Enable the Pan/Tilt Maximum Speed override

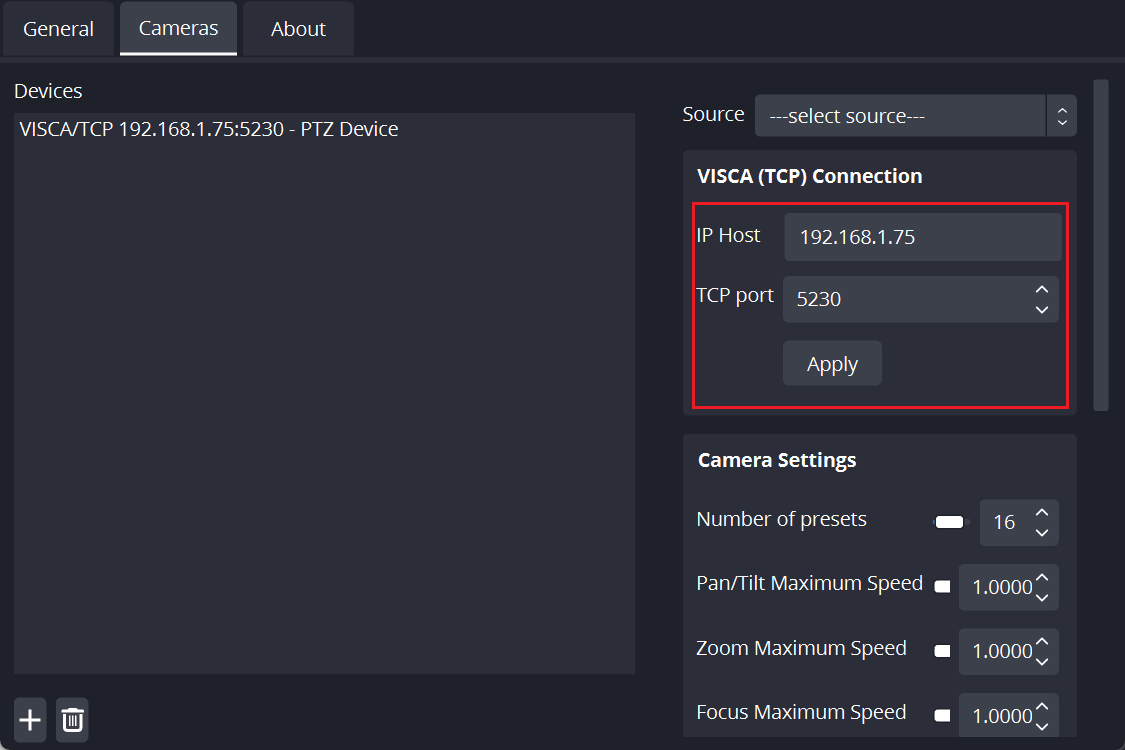click(x=941, y=587)
